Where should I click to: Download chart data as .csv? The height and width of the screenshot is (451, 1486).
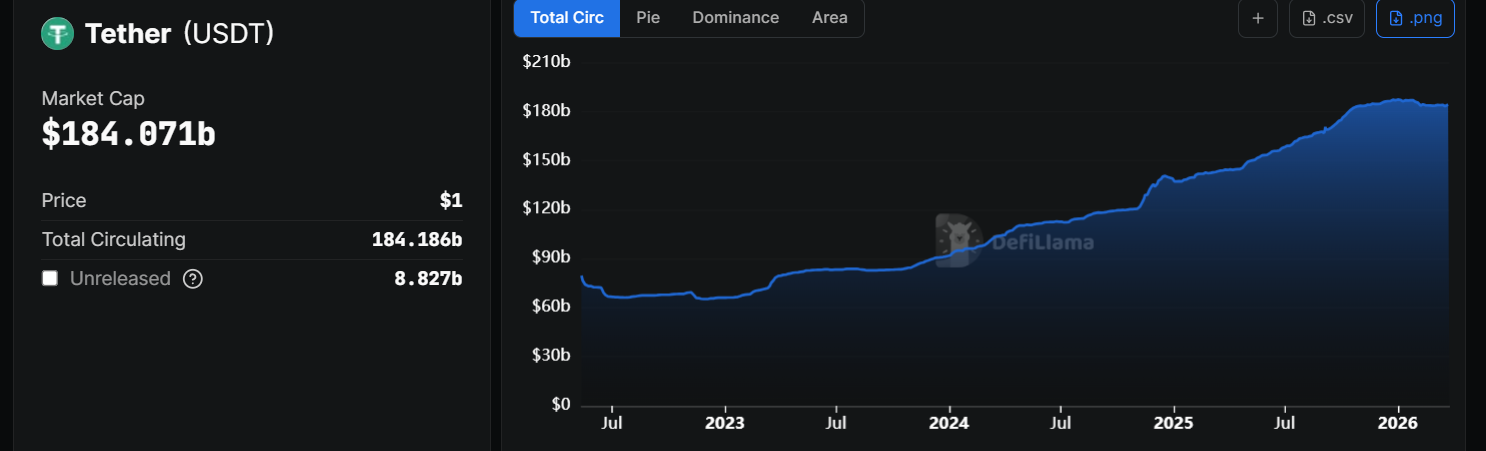point(1326,18)
